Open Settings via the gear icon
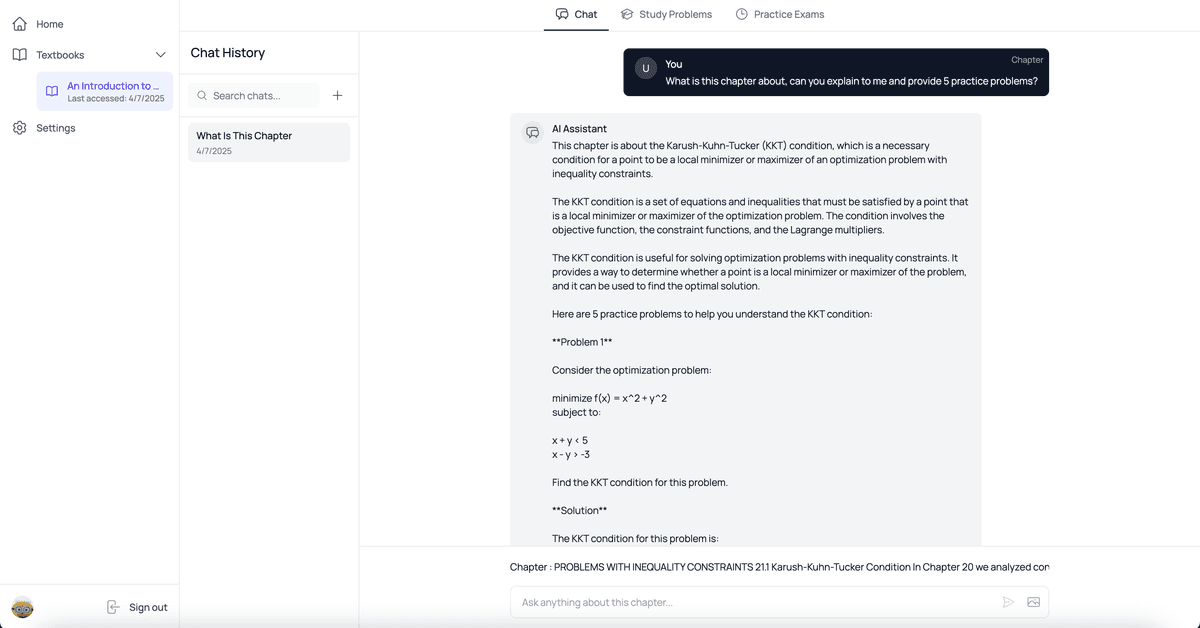 point(19,128)
